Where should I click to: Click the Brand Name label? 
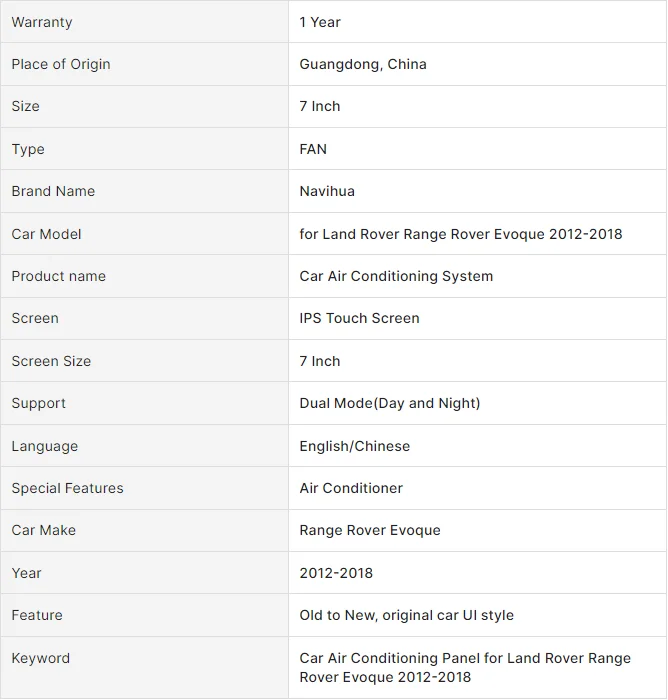click(x=53, y=191)
